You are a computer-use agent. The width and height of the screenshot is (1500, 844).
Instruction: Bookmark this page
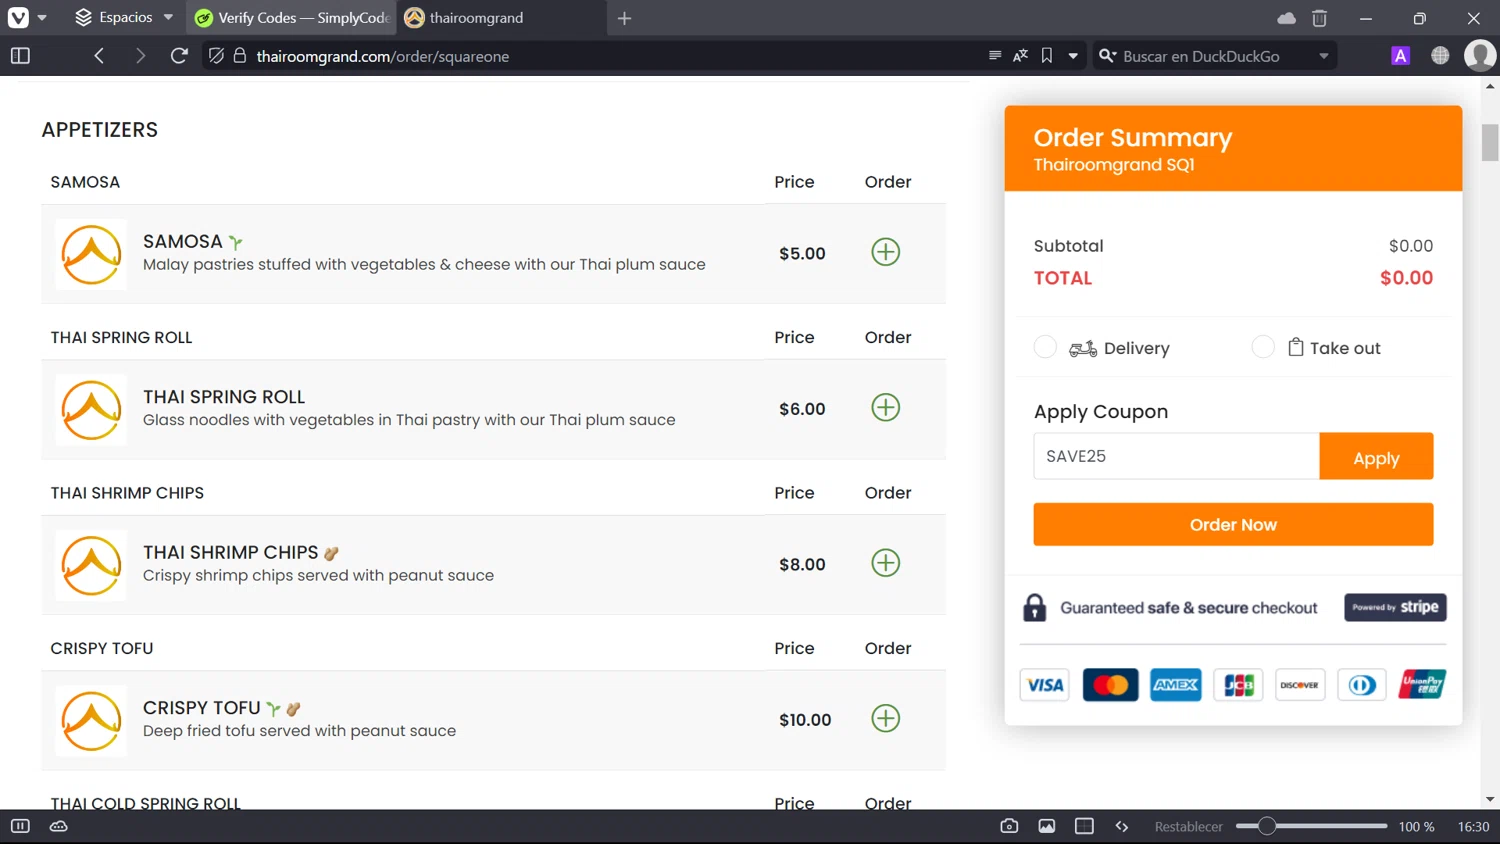click(x=1047, y=56)
